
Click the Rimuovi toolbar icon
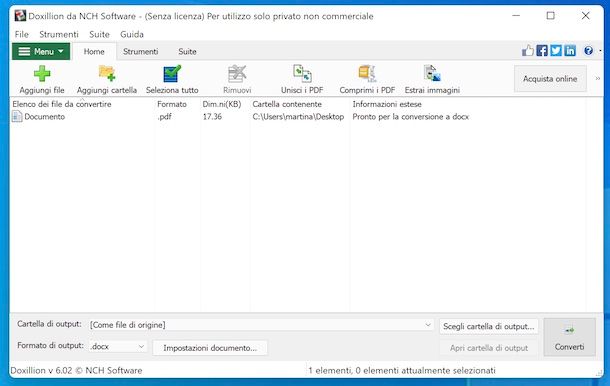point(237,74)
